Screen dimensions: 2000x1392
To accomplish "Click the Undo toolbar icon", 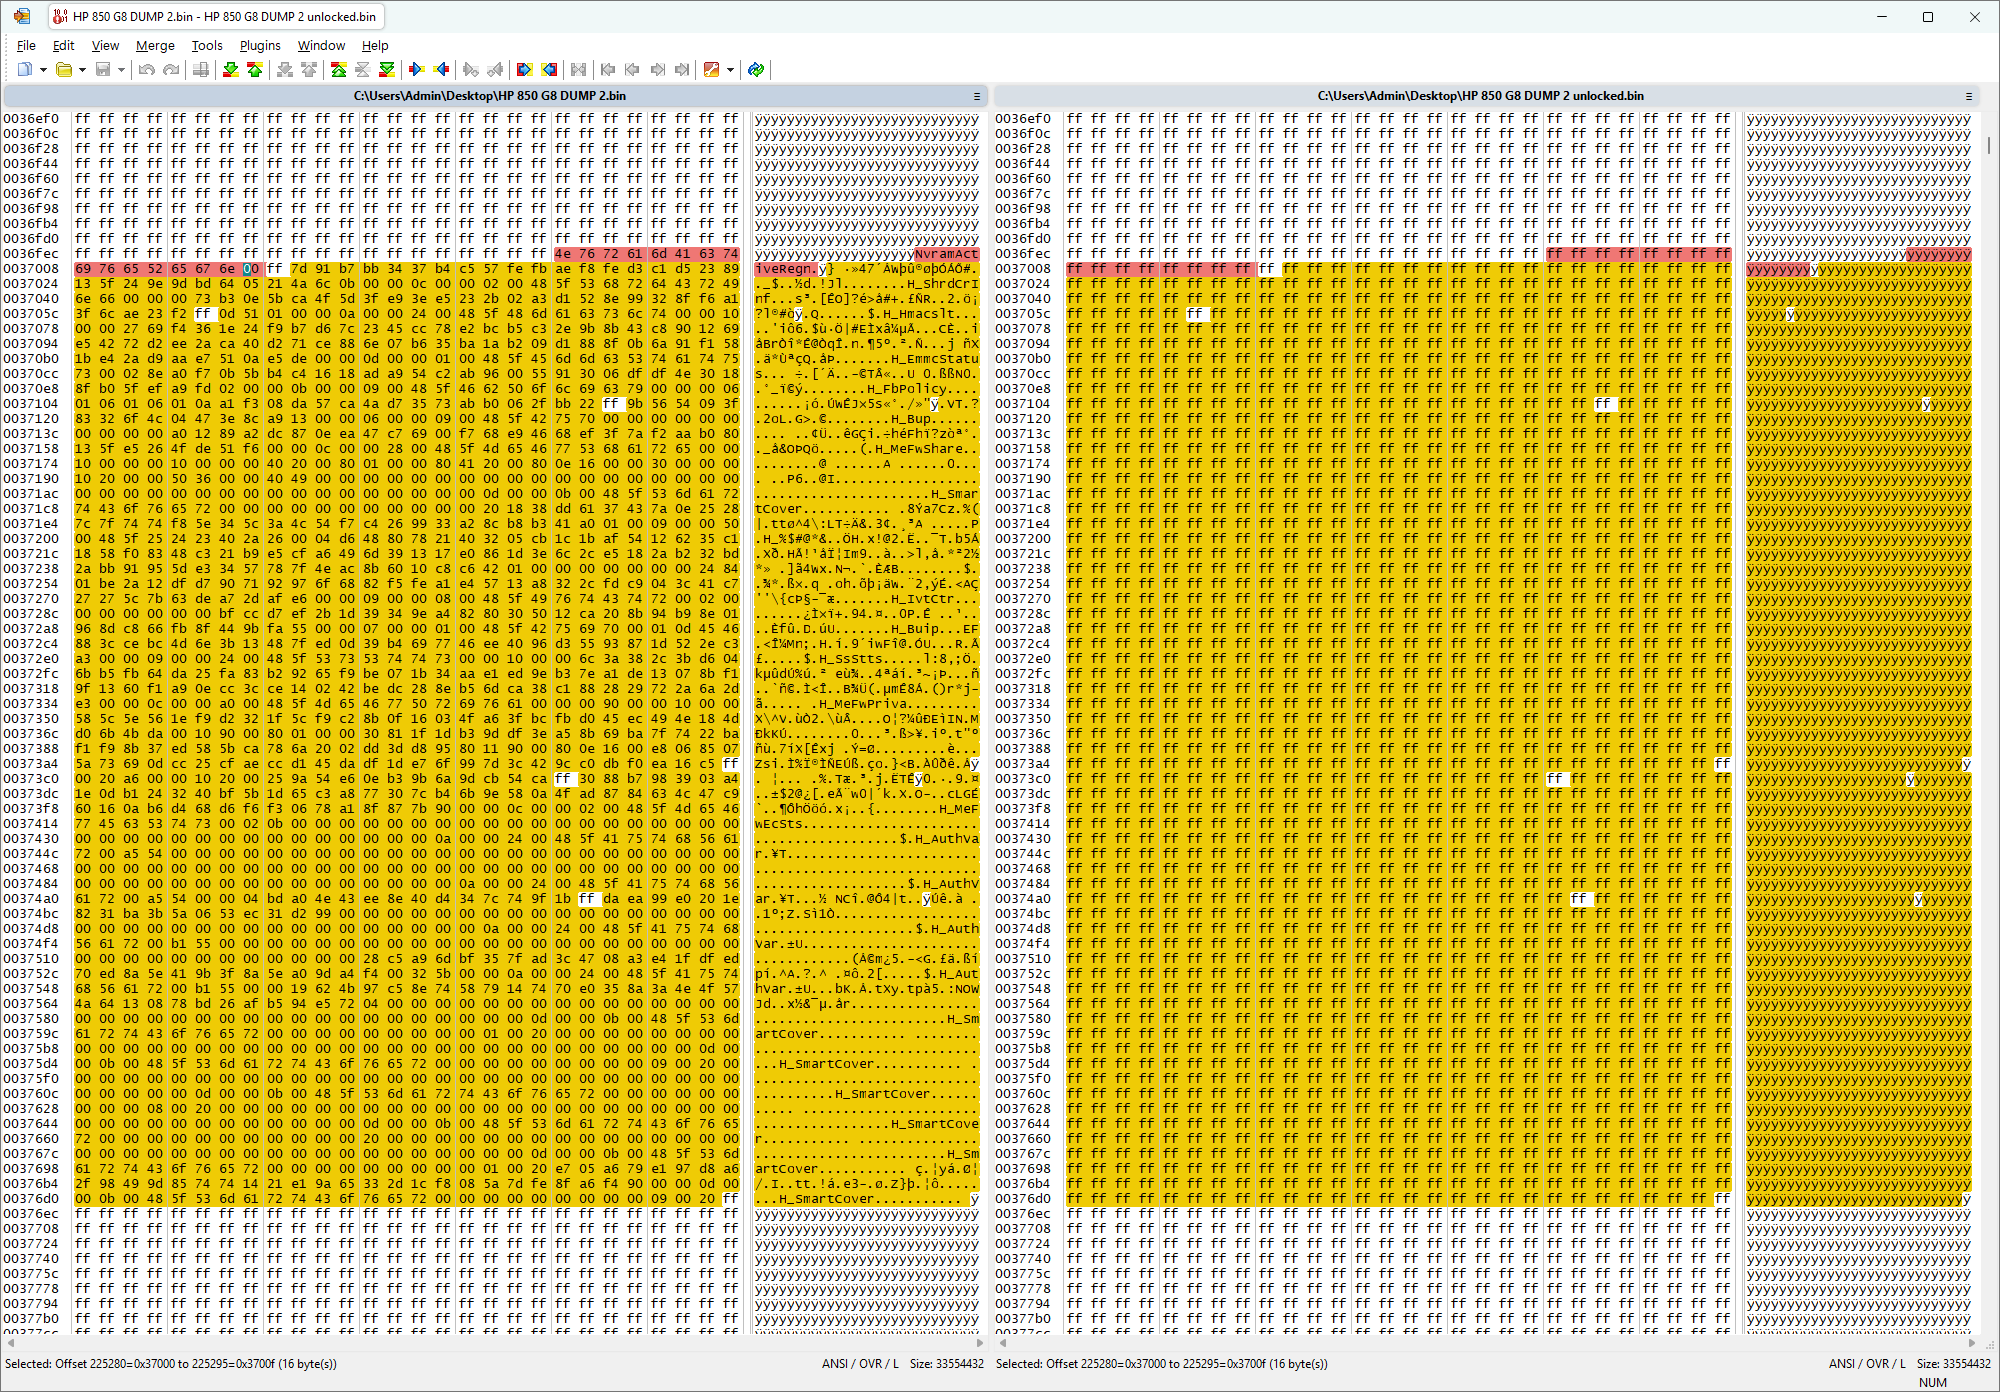I will 147,70.
